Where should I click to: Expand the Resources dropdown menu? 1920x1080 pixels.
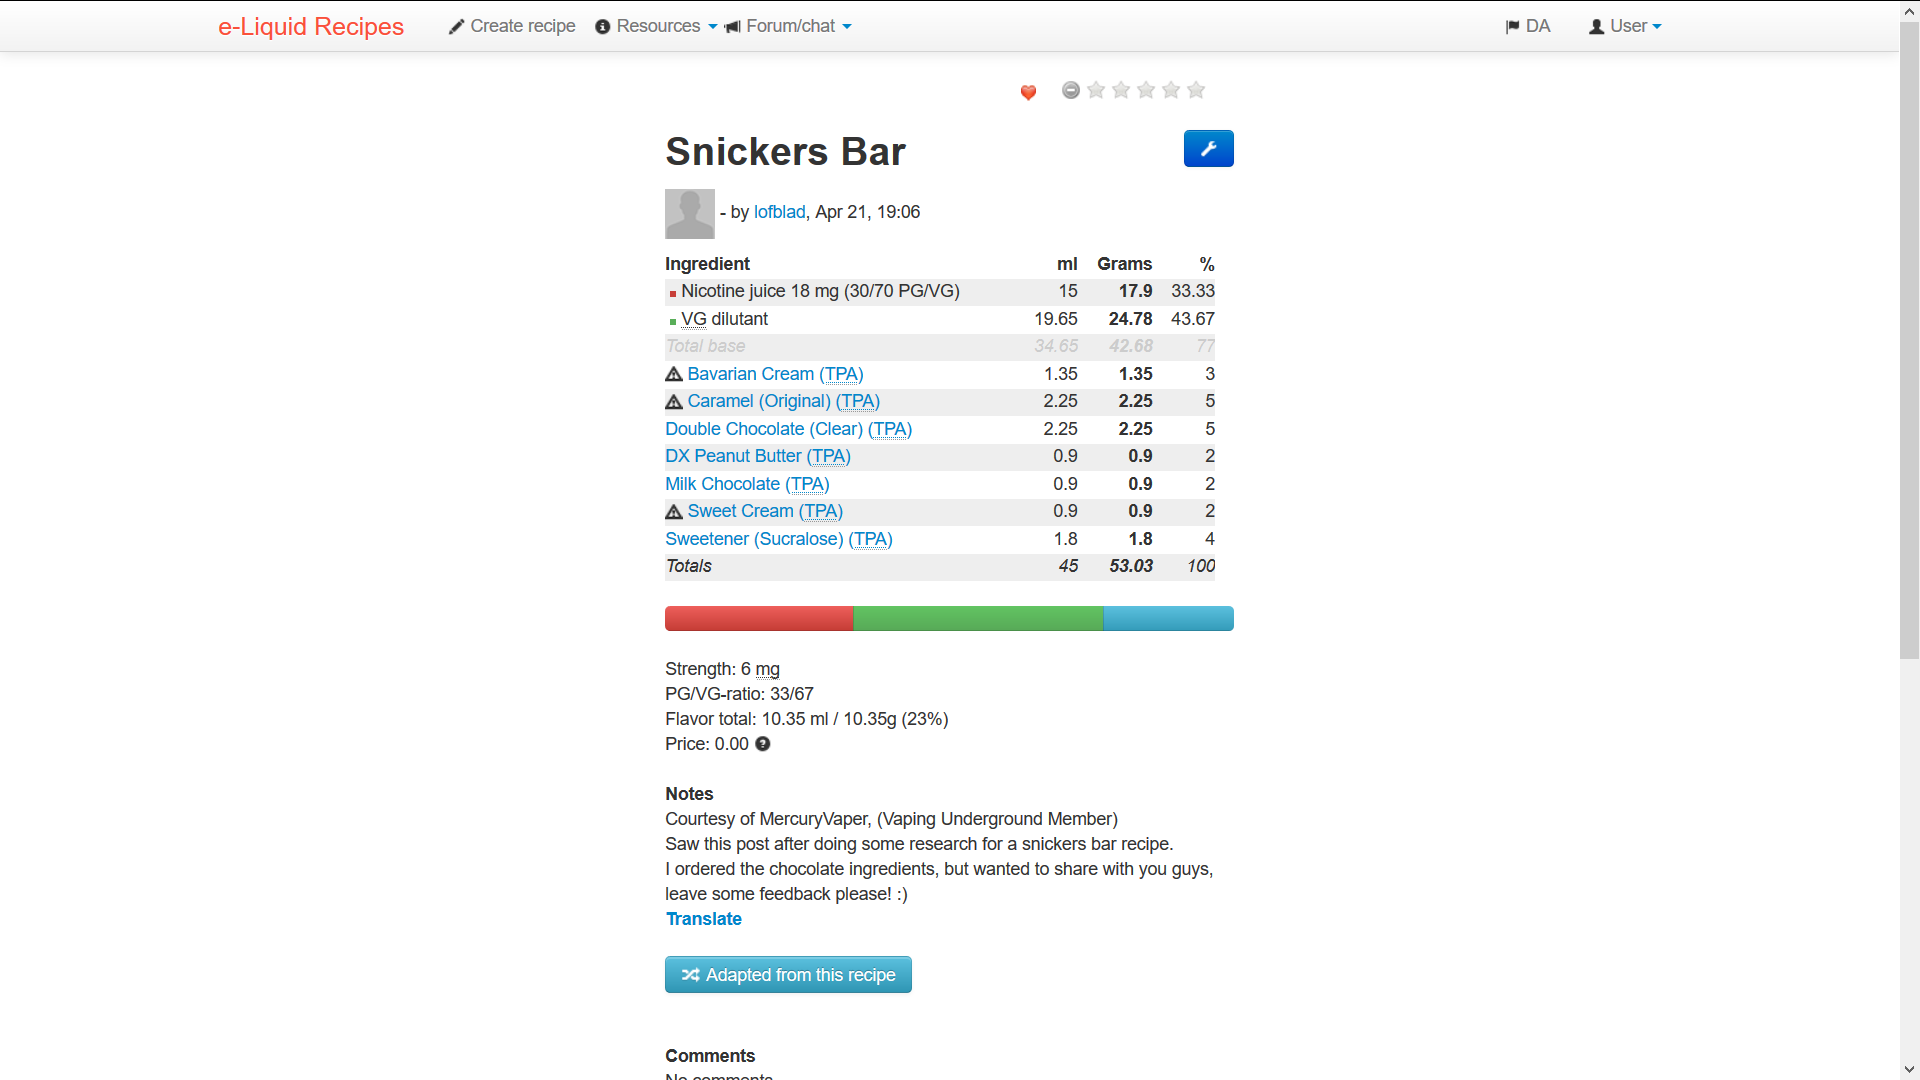coord(656,26)
